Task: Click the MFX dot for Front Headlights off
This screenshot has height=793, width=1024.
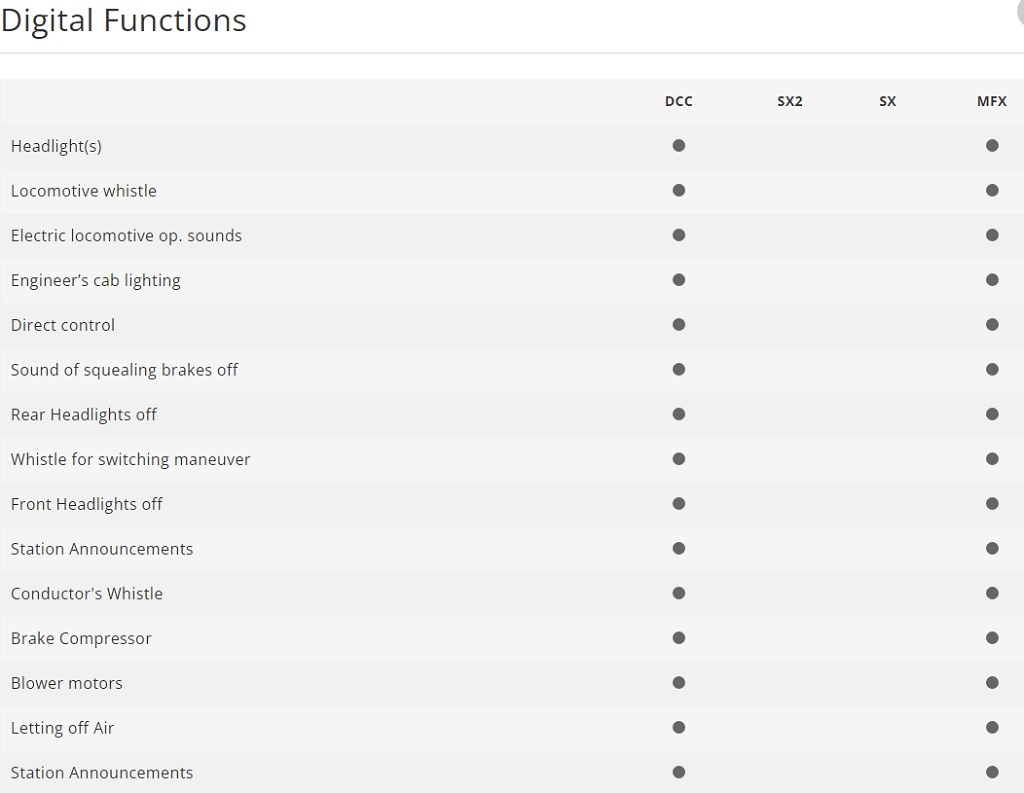Action: (992, 504)
